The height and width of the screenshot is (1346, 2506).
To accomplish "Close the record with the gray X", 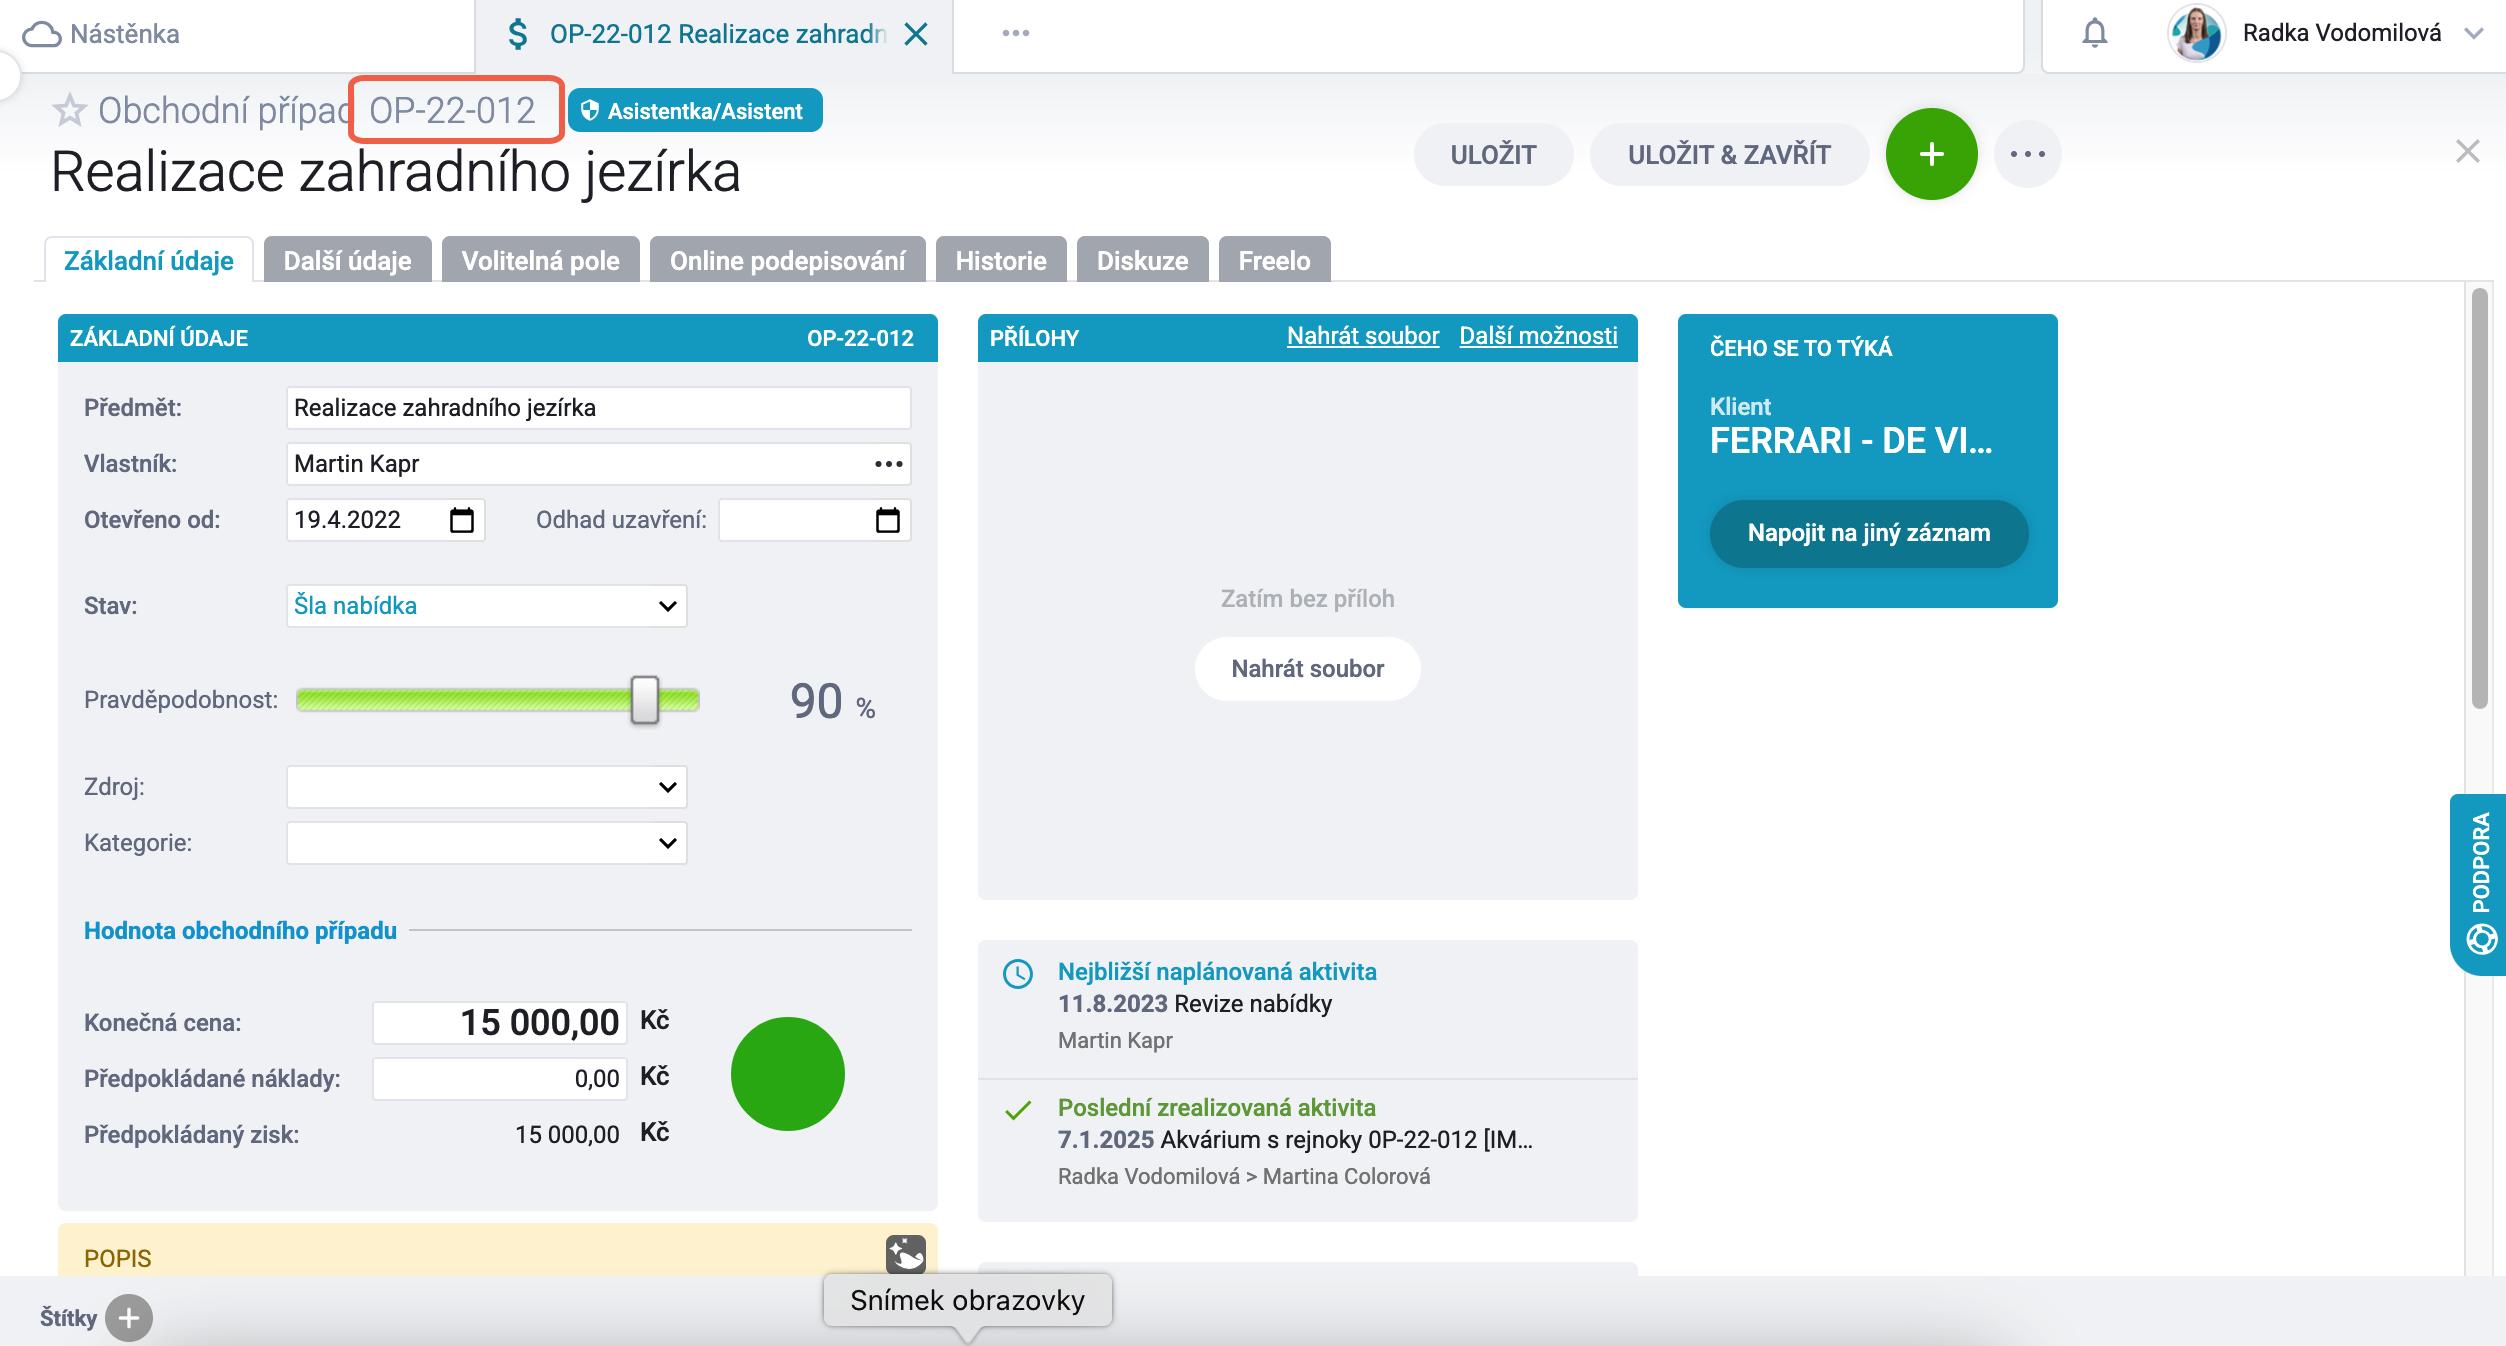I will click(2468, 151).
